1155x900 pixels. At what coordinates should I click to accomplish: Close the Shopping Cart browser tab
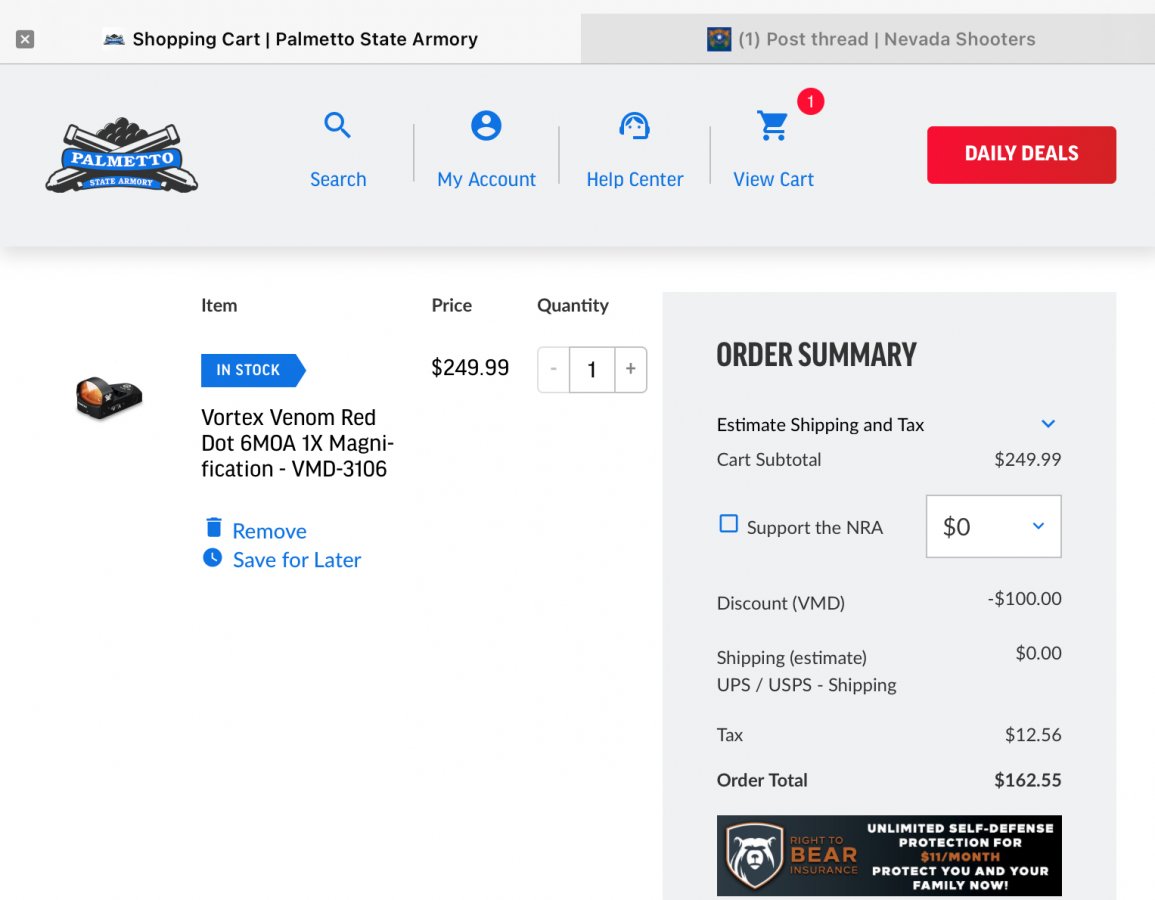25,39
